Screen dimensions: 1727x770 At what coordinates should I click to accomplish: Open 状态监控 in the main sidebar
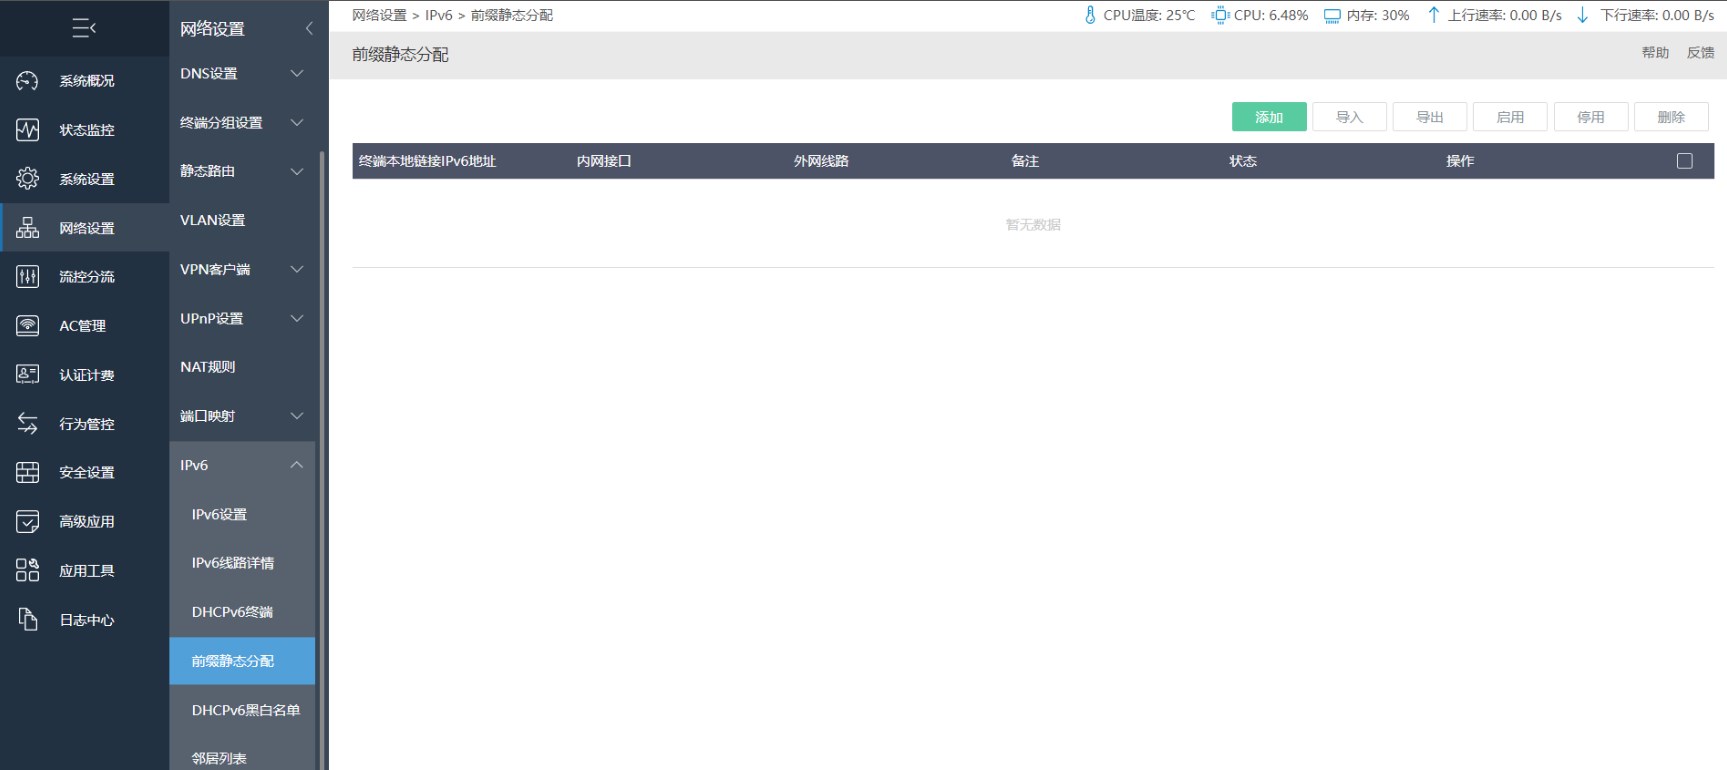tap(85, 130)
